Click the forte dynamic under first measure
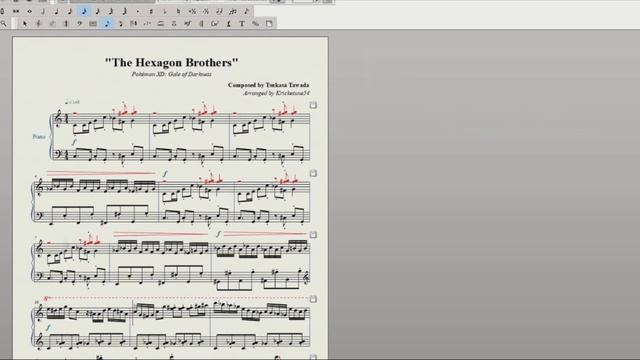The height and width of the screenshot is (360, 640). pos(74,142)
